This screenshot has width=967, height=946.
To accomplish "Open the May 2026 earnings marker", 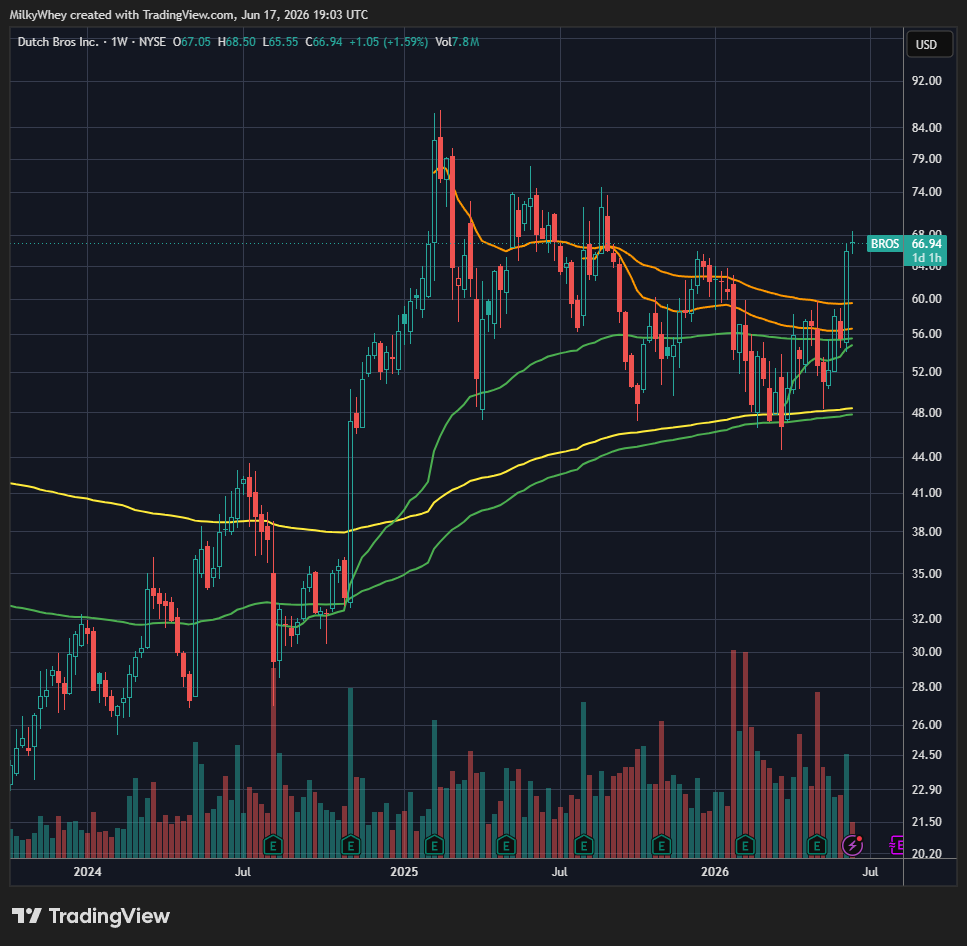I will coord(817,845).
